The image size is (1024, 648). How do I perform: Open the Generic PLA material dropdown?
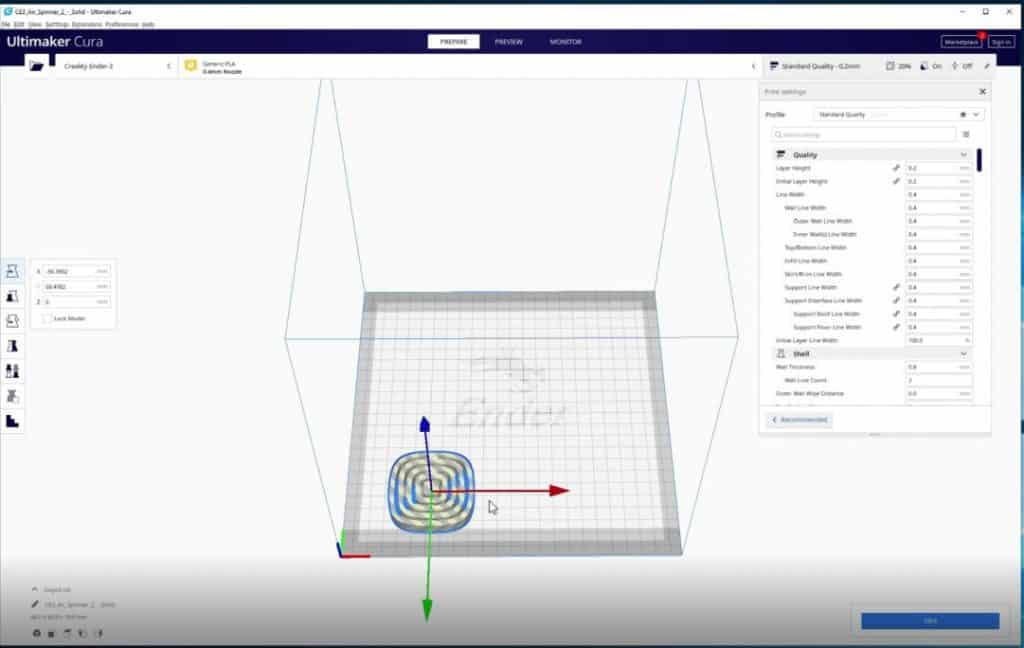469,66
